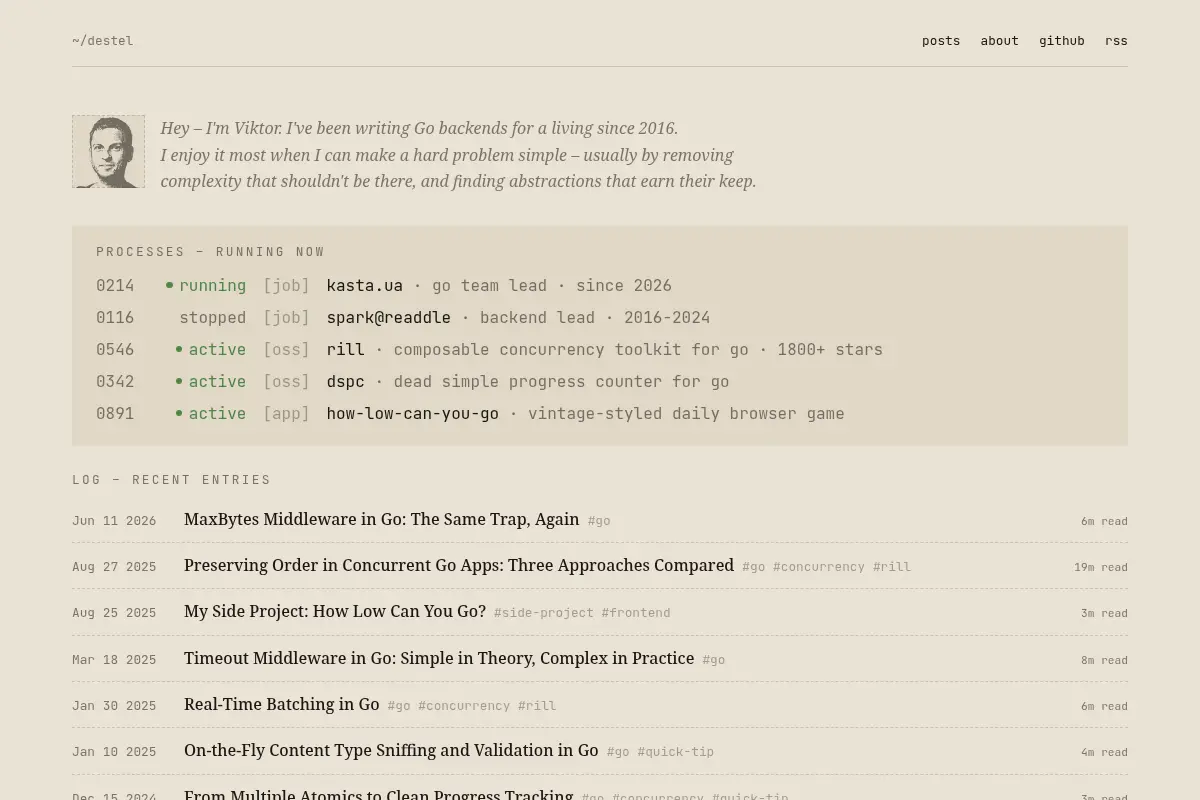Image resolution: width=1200 pixels, height=800 pixels.
Task: Open the dspc project link
Action: click(346, 382)
